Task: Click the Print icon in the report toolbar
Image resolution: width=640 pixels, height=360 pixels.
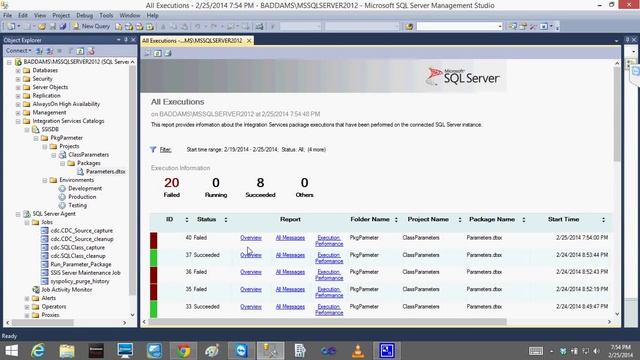Action: (x=168, y=53)
